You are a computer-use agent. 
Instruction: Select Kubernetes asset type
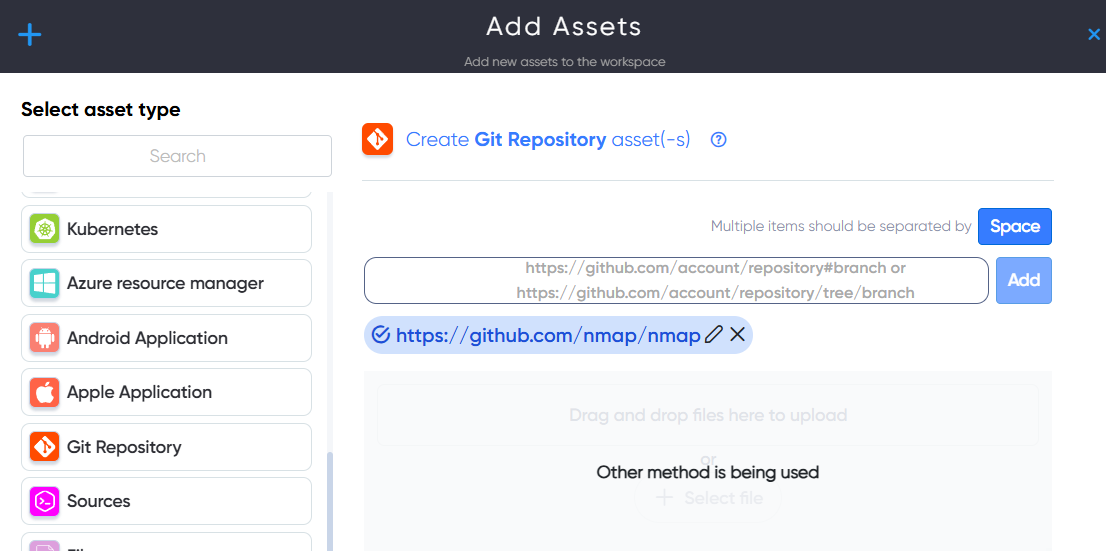click(166, 229)
